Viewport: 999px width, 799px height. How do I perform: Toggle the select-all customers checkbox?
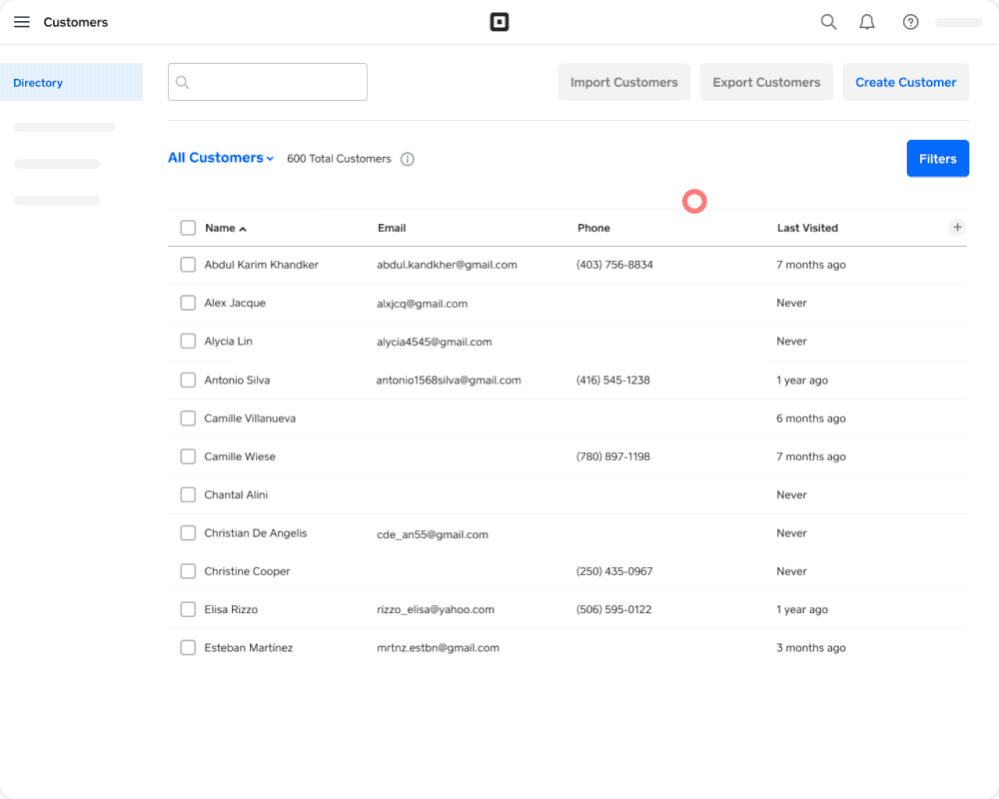(188, 228)
